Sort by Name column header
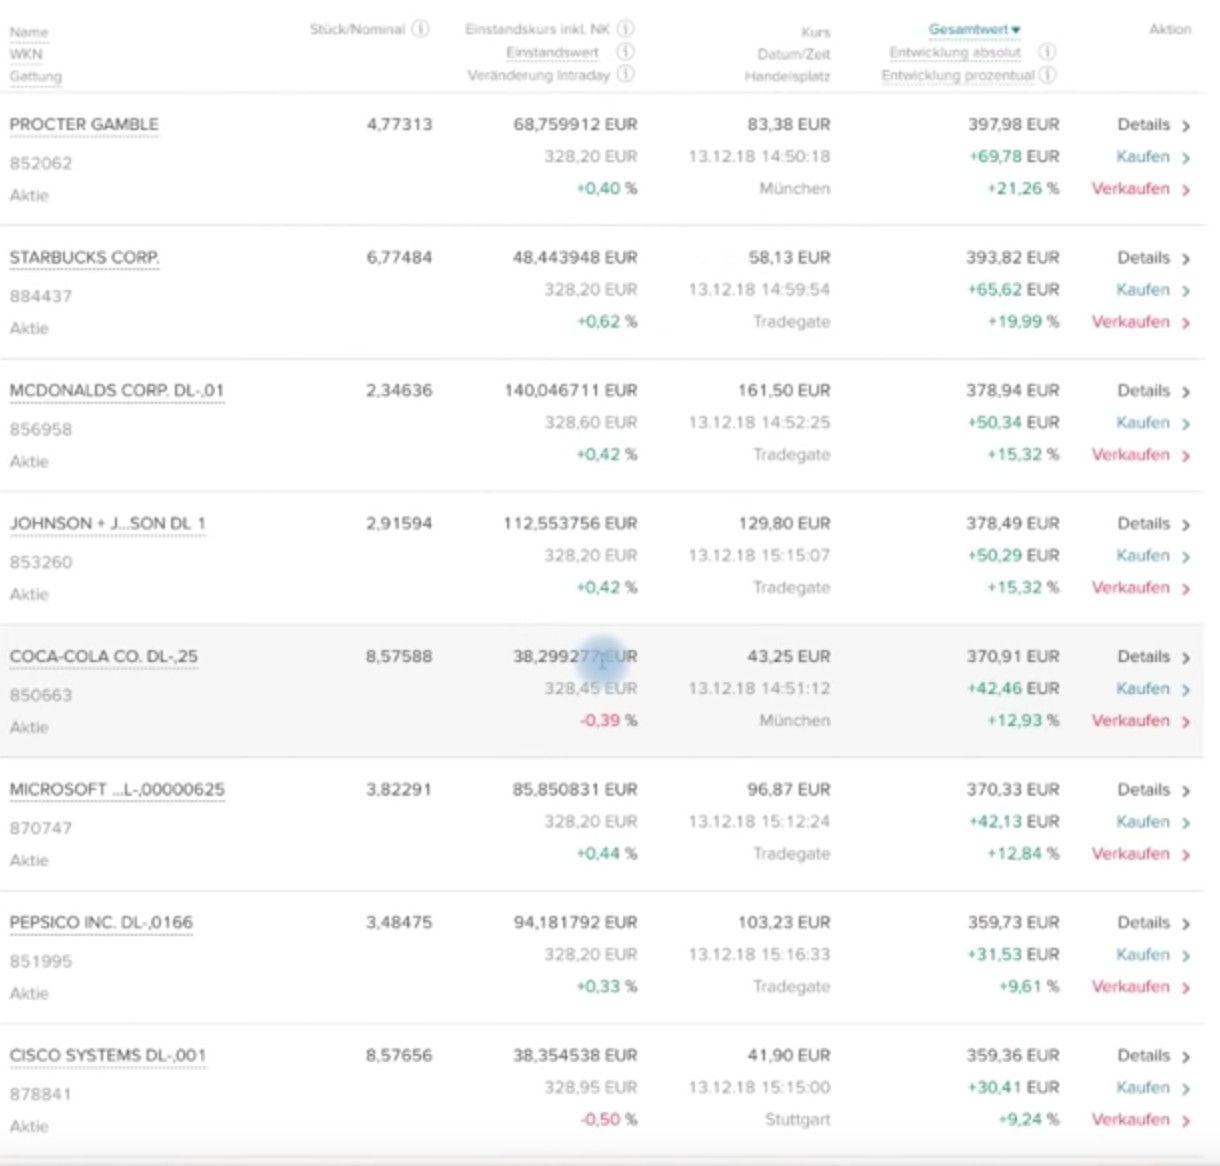 28,32
